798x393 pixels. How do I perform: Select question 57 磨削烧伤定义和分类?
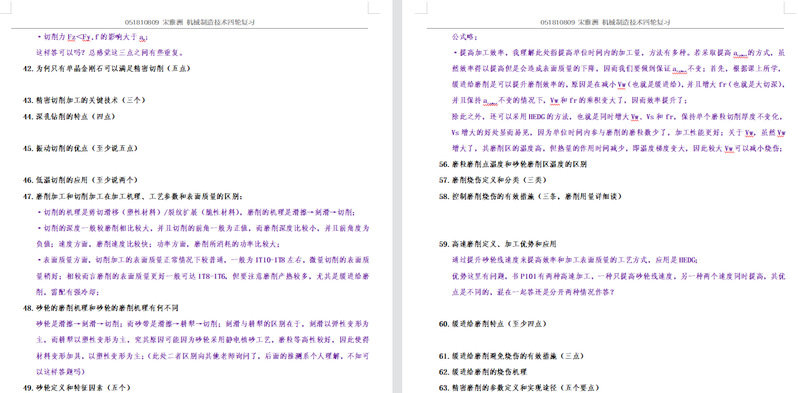492,180
